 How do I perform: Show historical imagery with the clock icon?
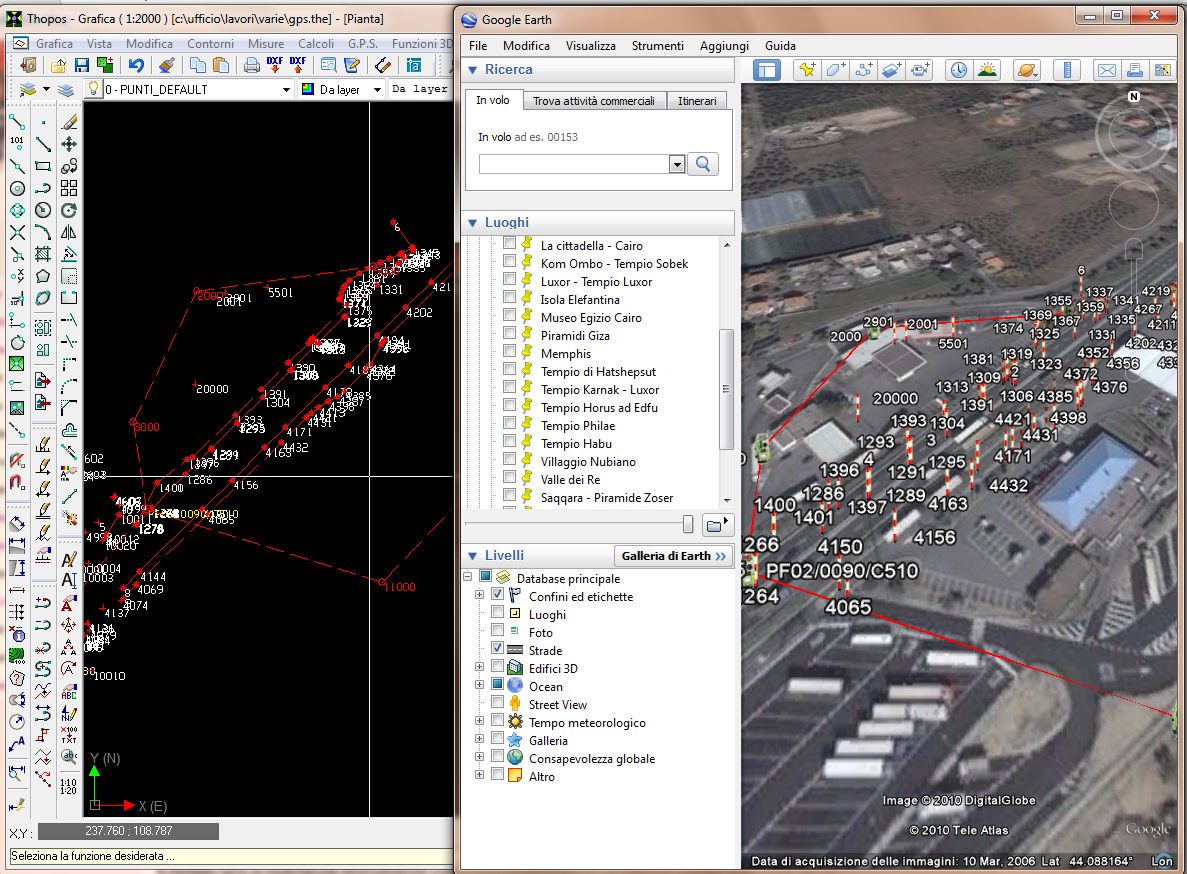click(x=958, y=70)
